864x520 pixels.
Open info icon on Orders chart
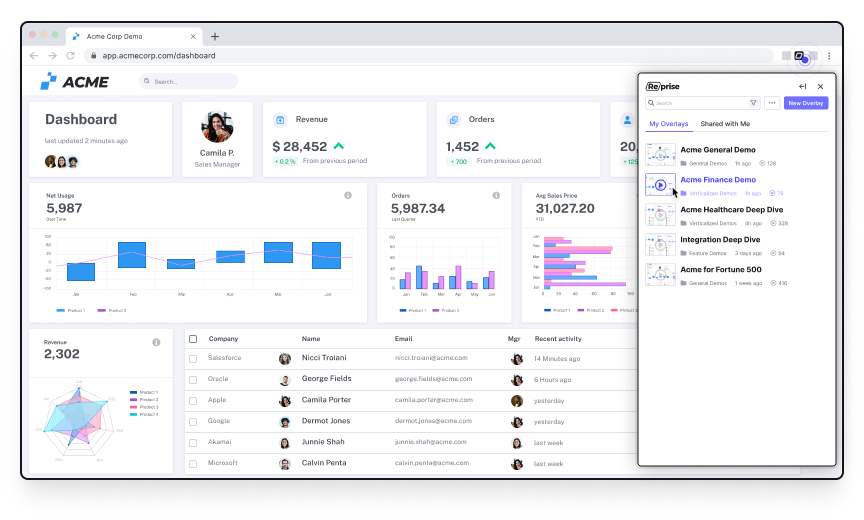pos(496,196)
